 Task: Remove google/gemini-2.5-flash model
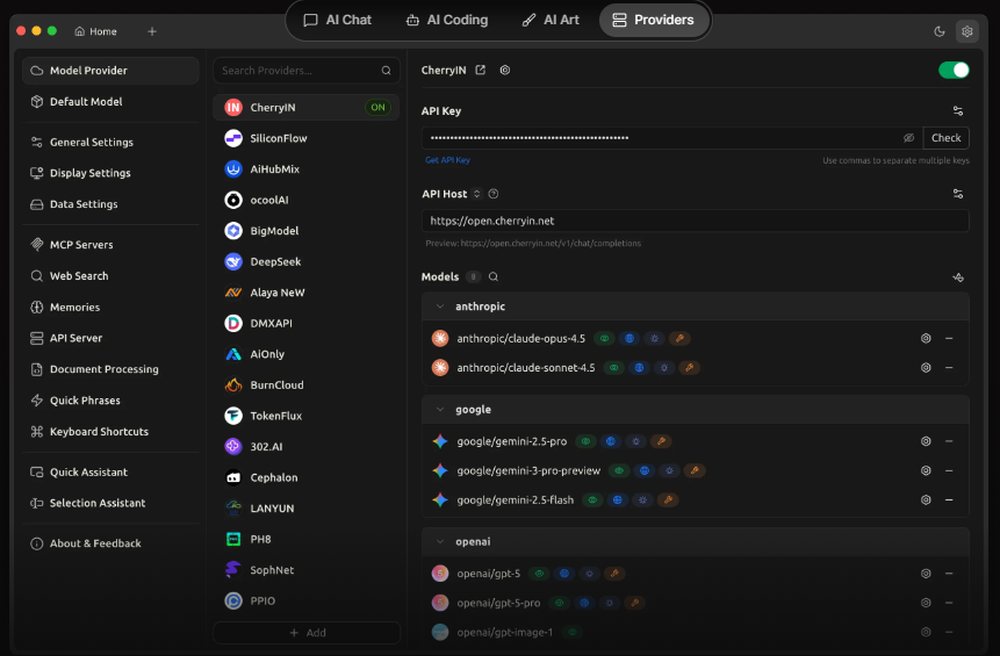coord(949,500)
